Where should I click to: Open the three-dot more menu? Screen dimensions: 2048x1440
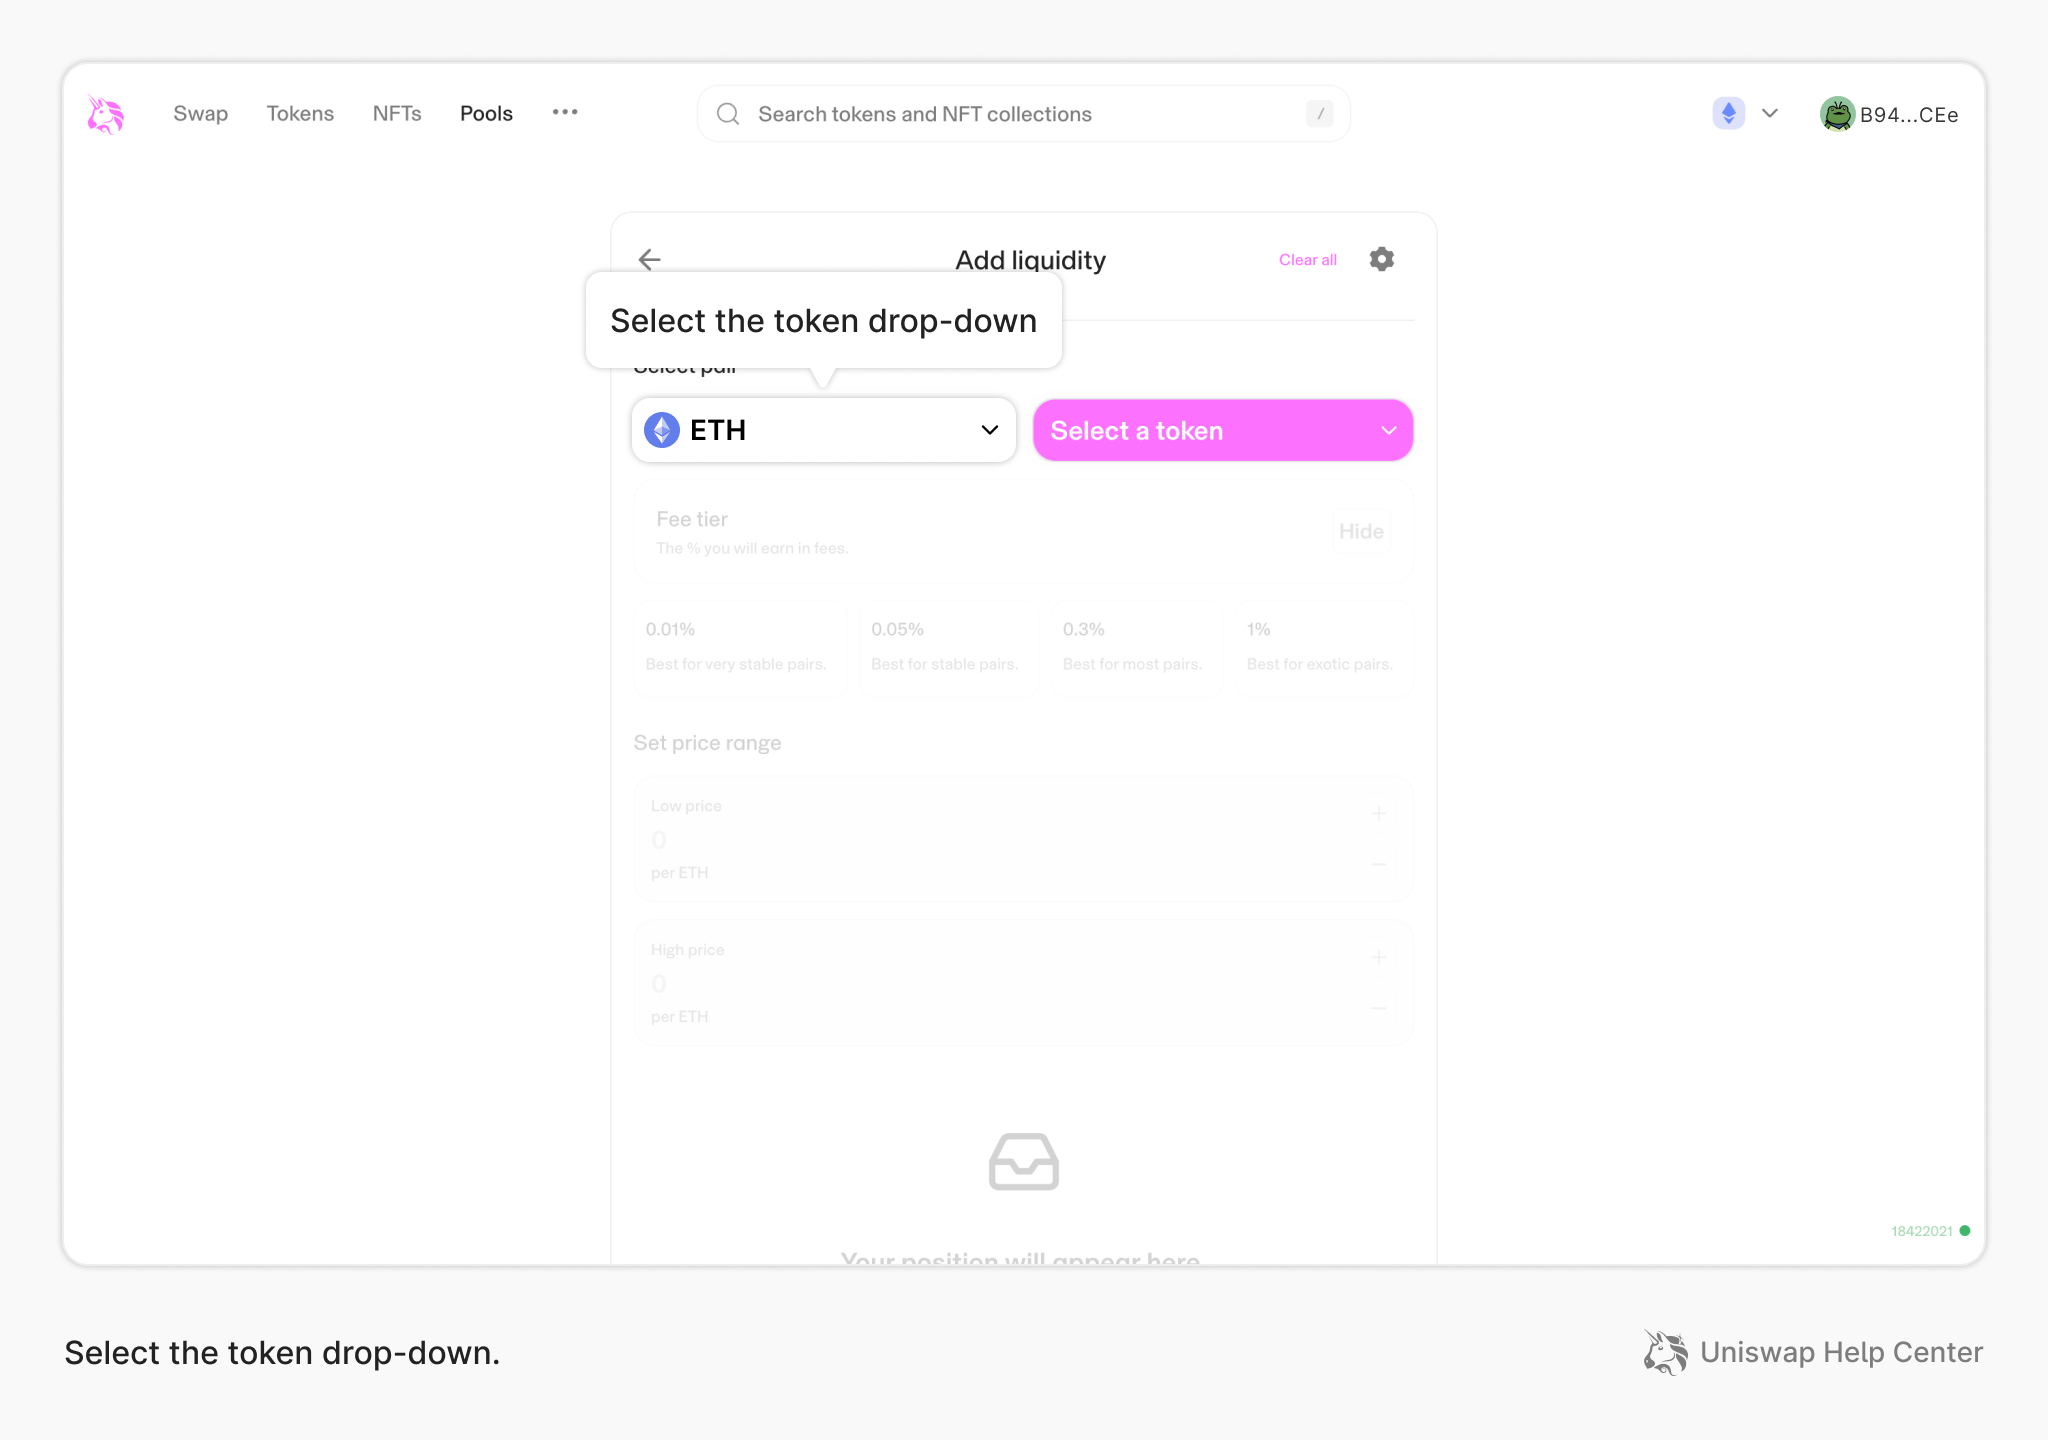pyautogui.click(x=565, y=112)
